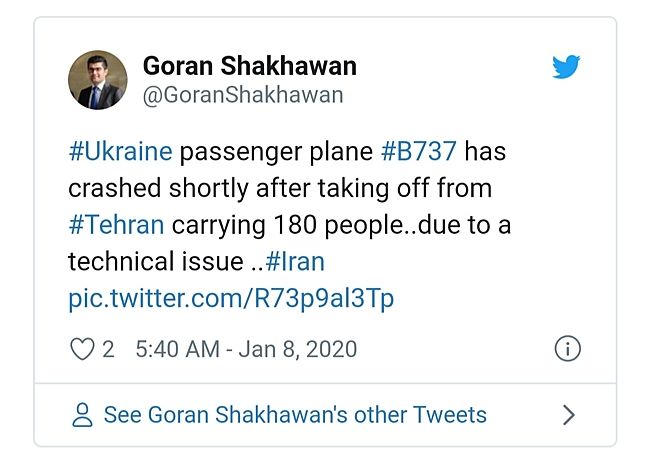650x464 pixels.
Task: Click the words "technical issue" in tweet
Action: tap(153, 262)
